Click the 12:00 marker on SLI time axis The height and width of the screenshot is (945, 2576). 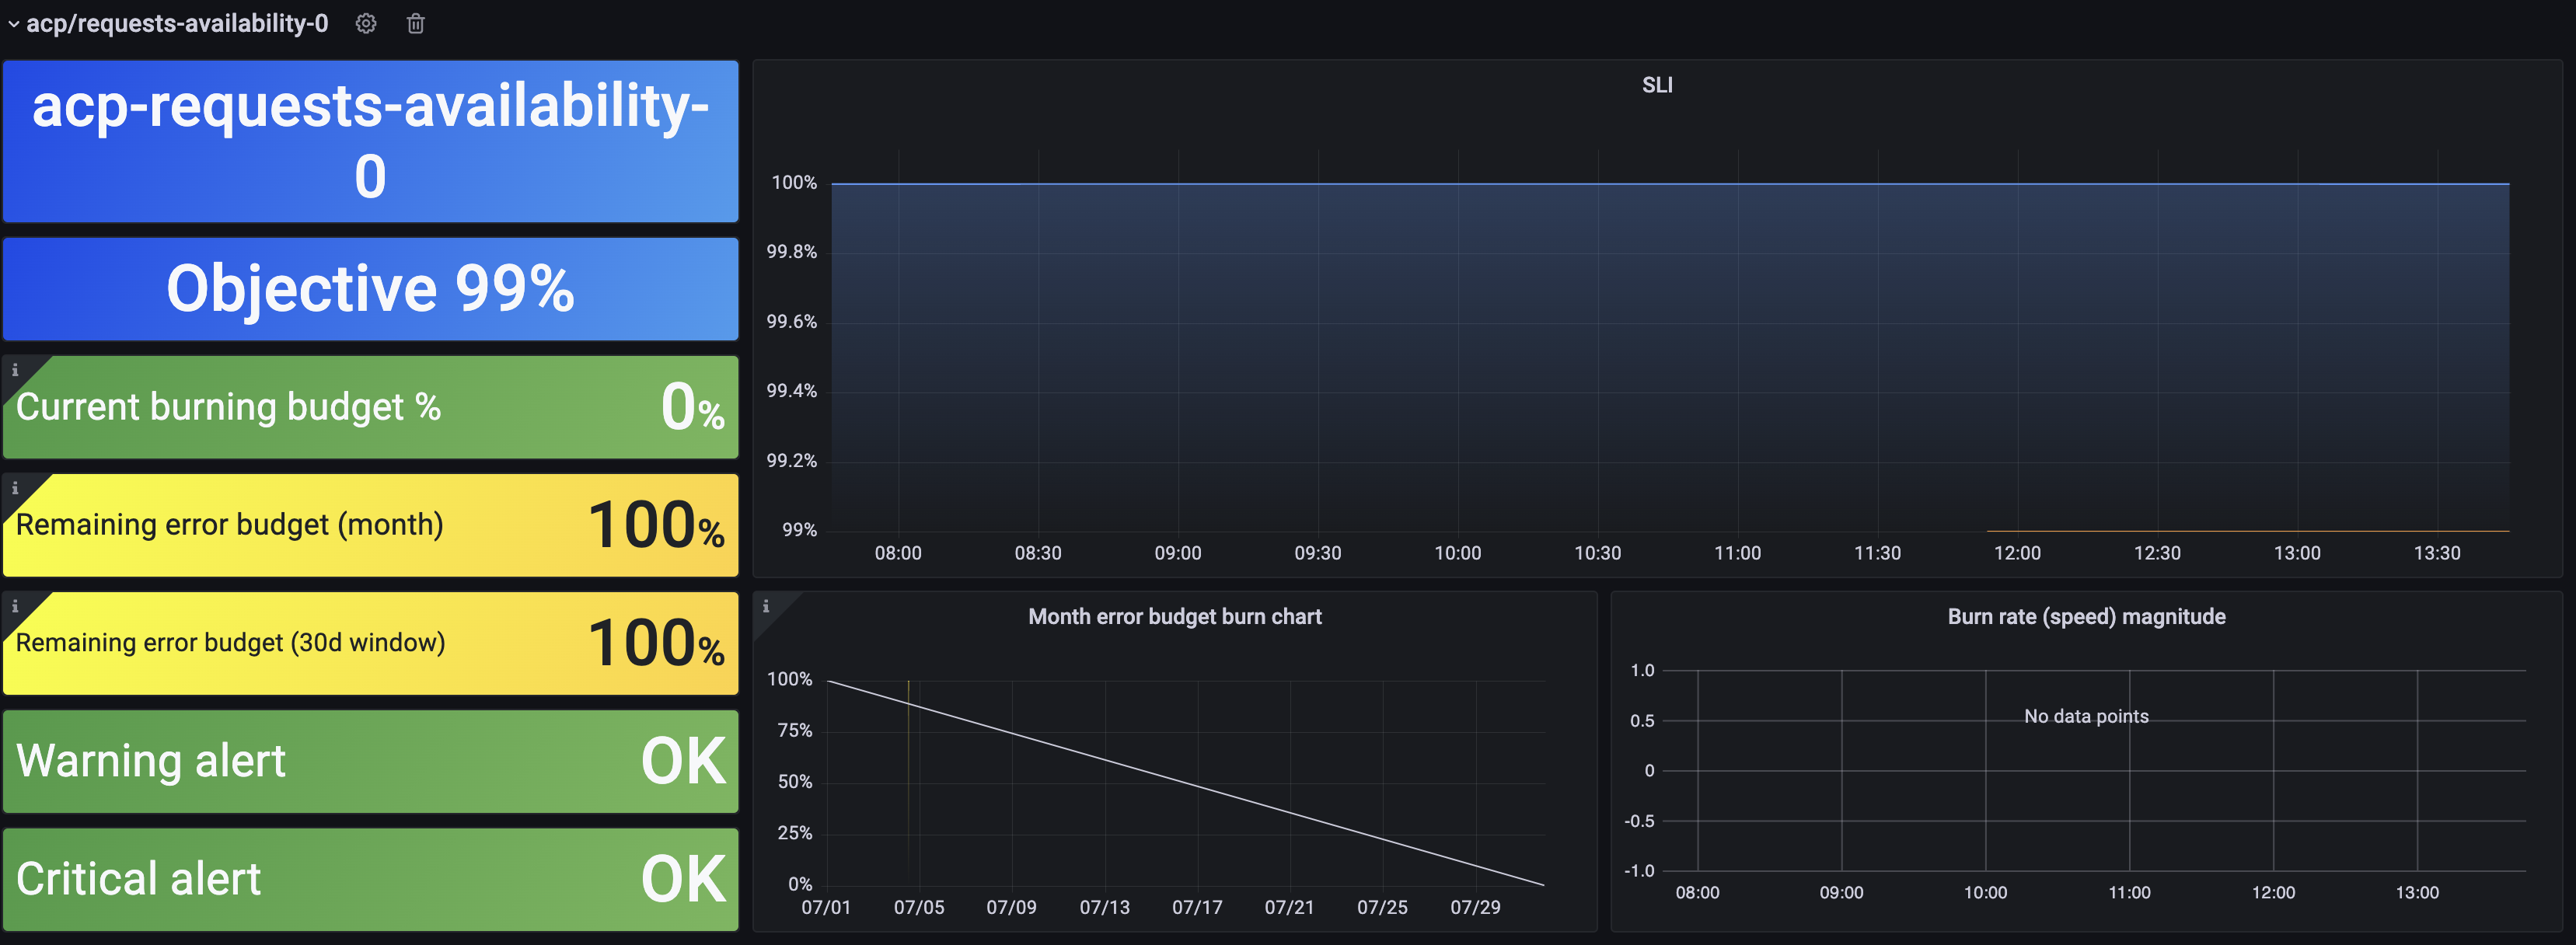point(2016,553)
